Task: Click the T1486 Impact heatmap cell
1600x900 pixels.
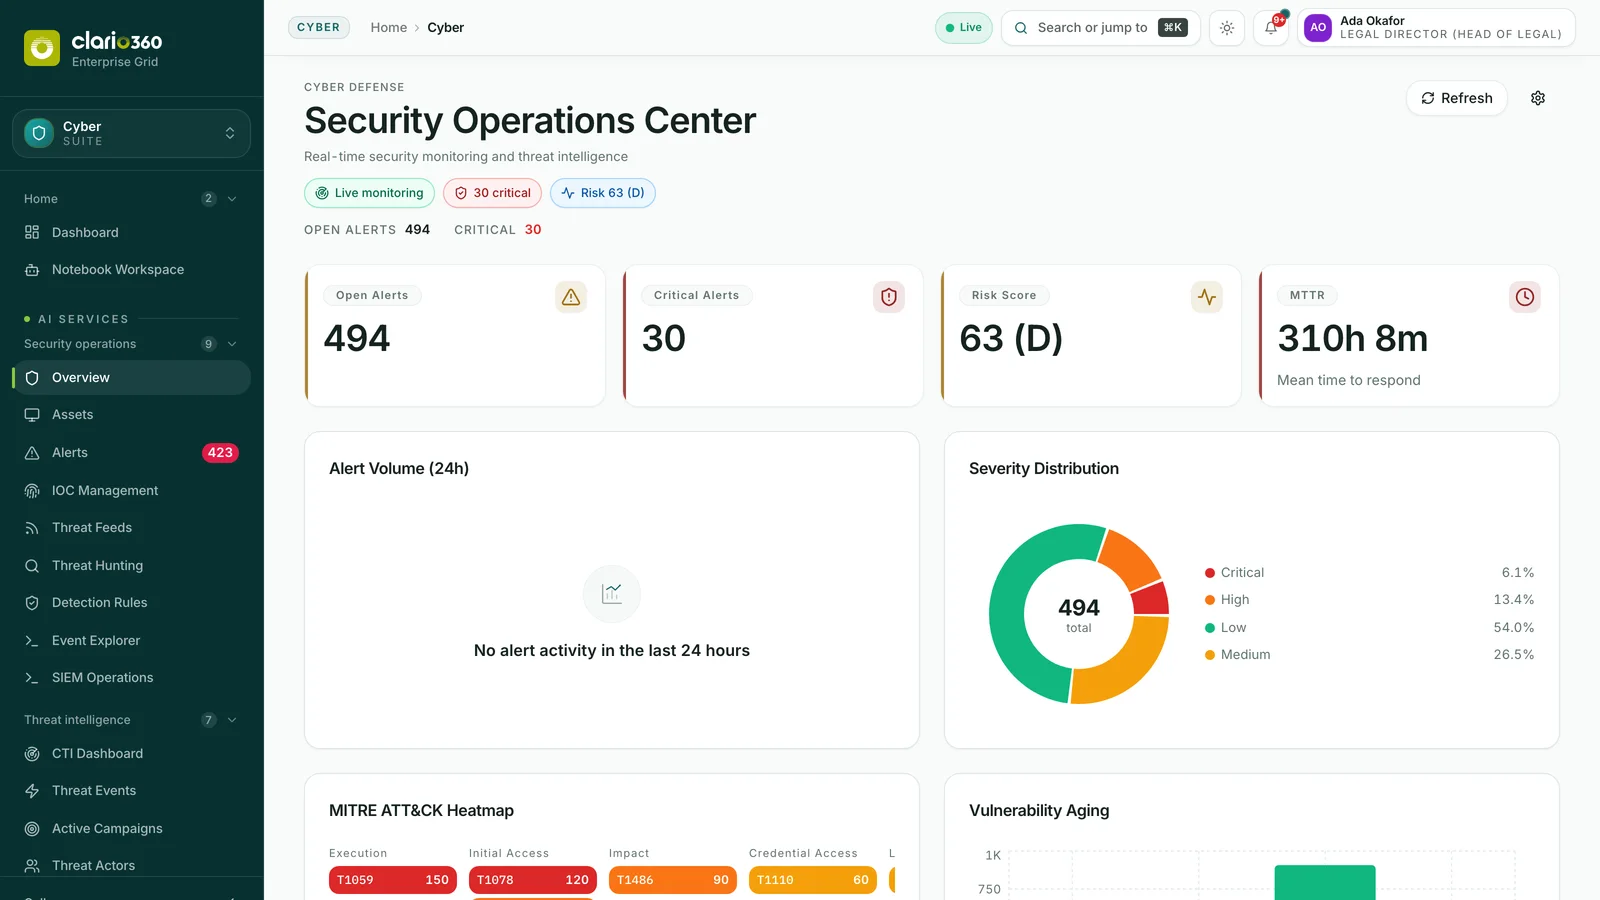Action: click(673, 880)
